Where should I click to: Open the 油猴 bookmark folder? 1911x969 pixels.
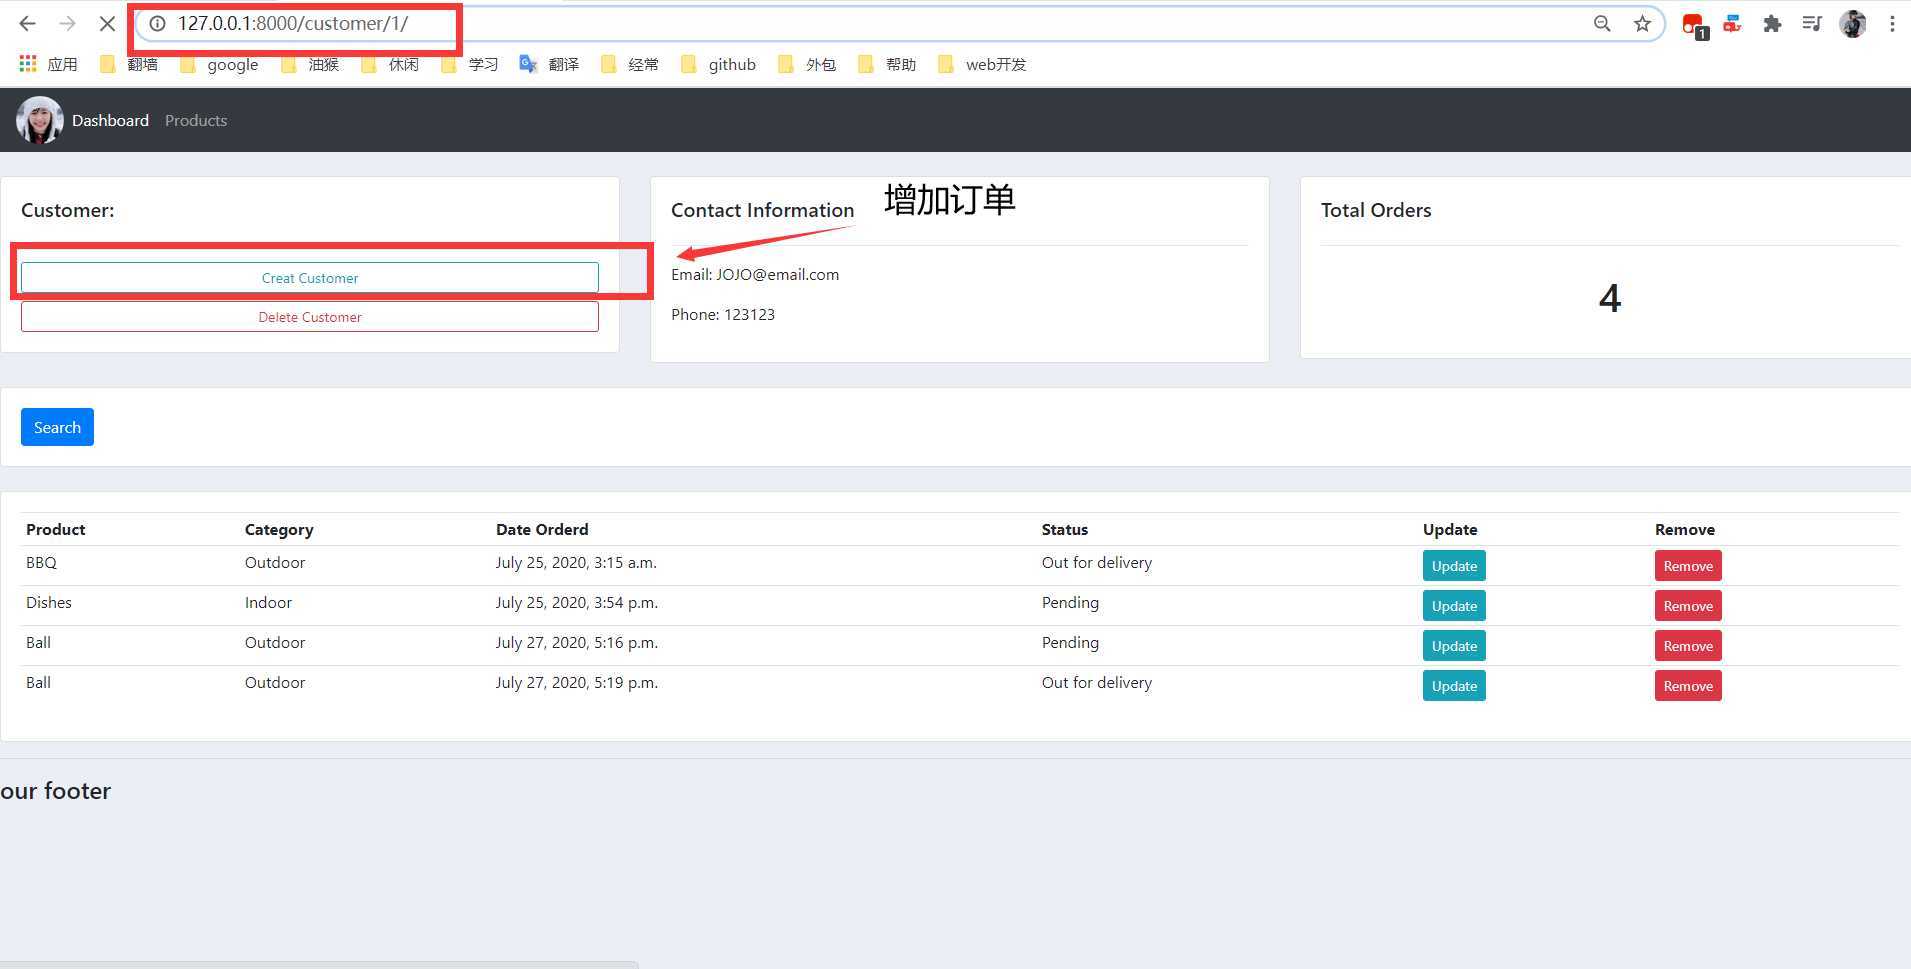click(x=310, y=64)
